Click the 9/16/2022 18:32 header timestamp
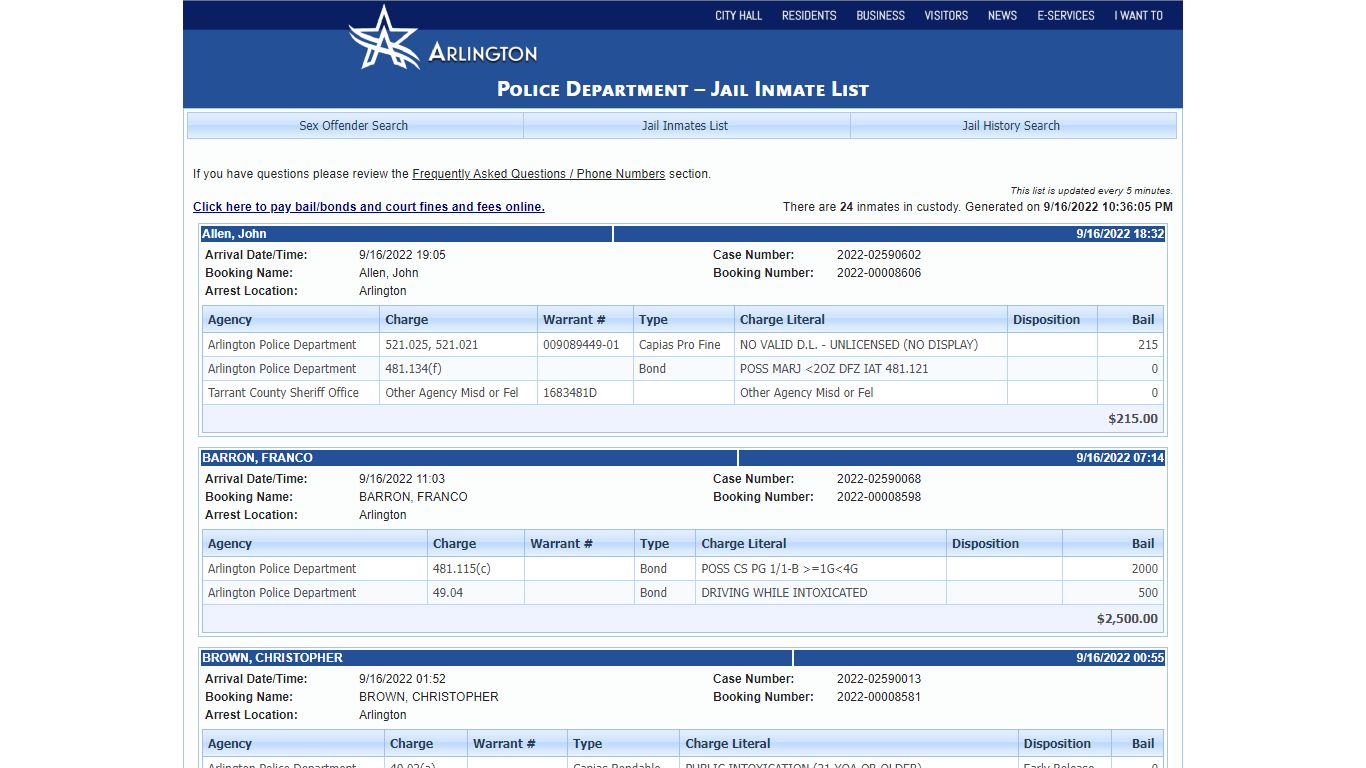This screenshot has height=768, width=1366. click(1120, 234)
